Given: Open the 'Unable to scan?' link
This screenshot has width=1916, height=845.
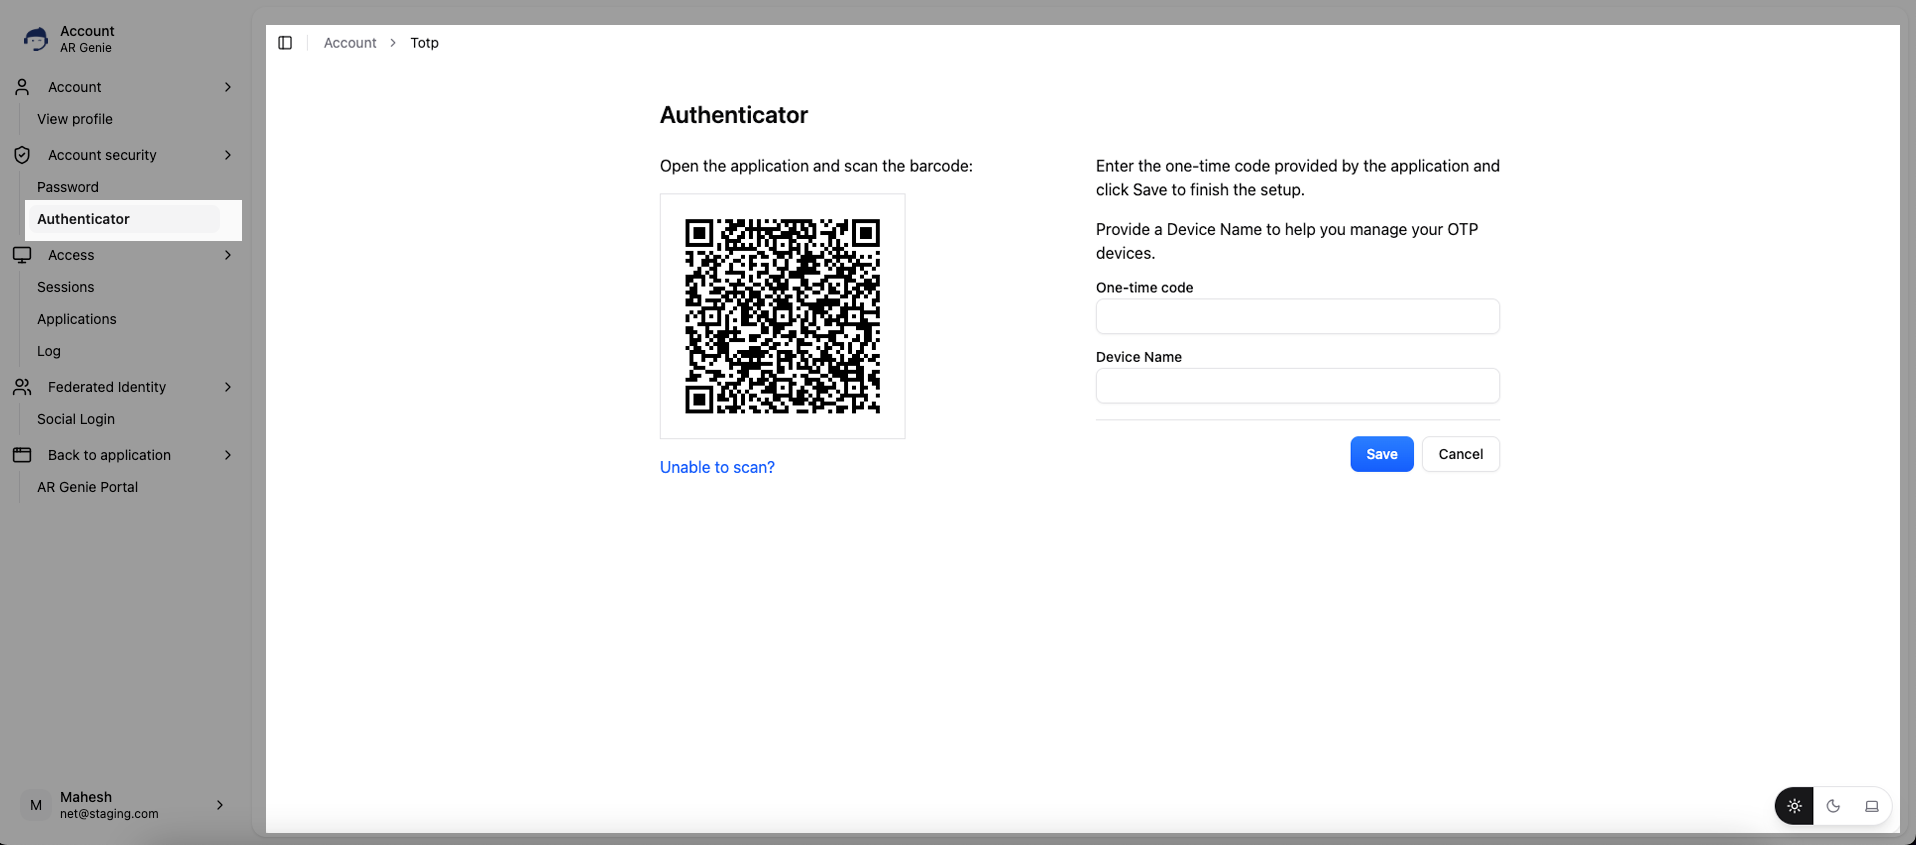Looking at the screenshot, I should (717, 467).
